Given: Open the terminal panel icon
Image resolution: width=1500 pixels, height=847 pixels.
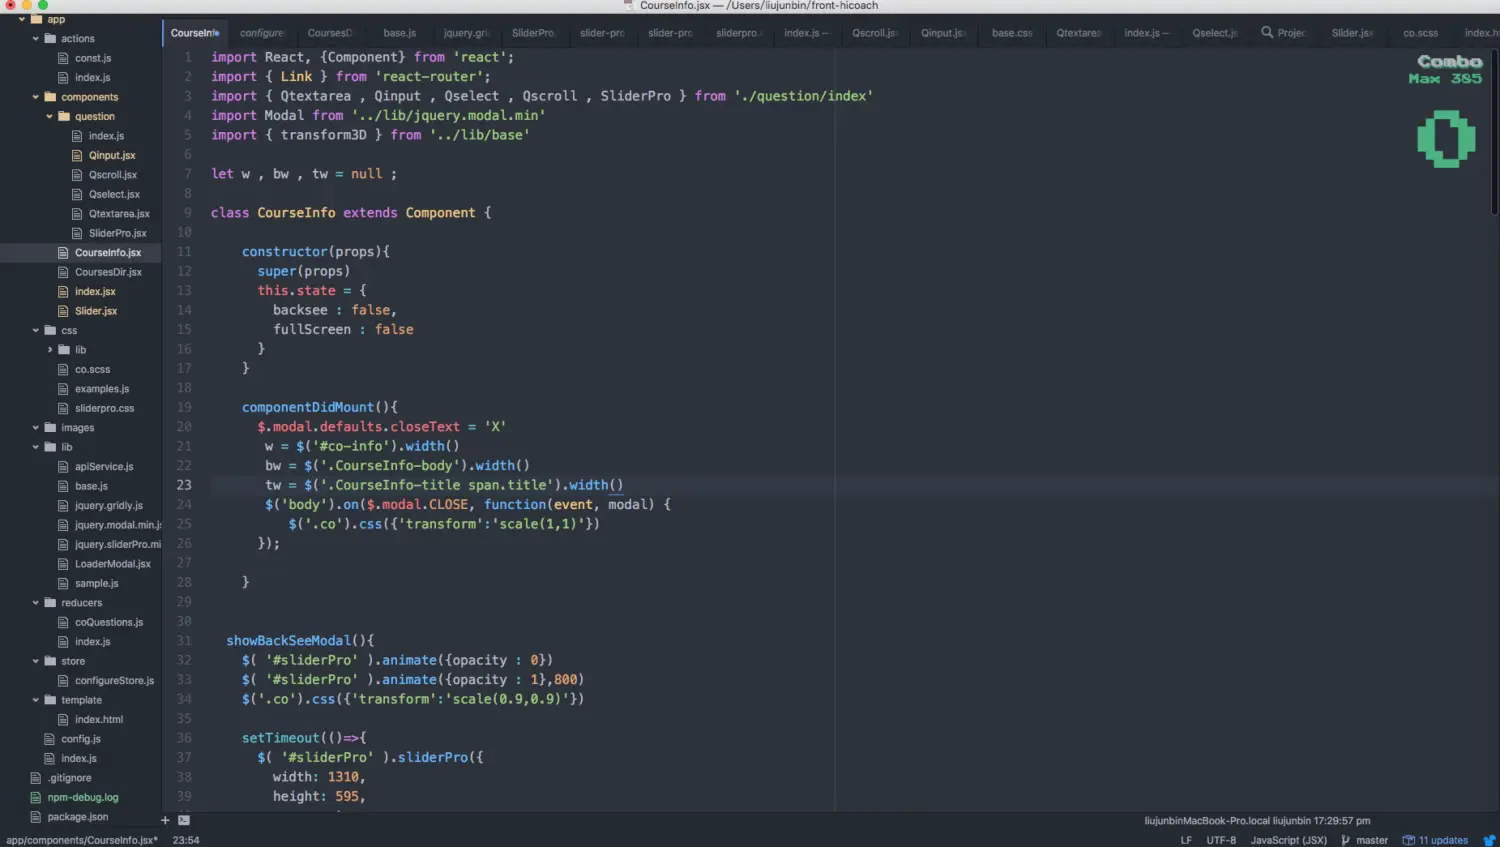Looking at the screenshot, I should pyautogui.click(x=184, y=820).
